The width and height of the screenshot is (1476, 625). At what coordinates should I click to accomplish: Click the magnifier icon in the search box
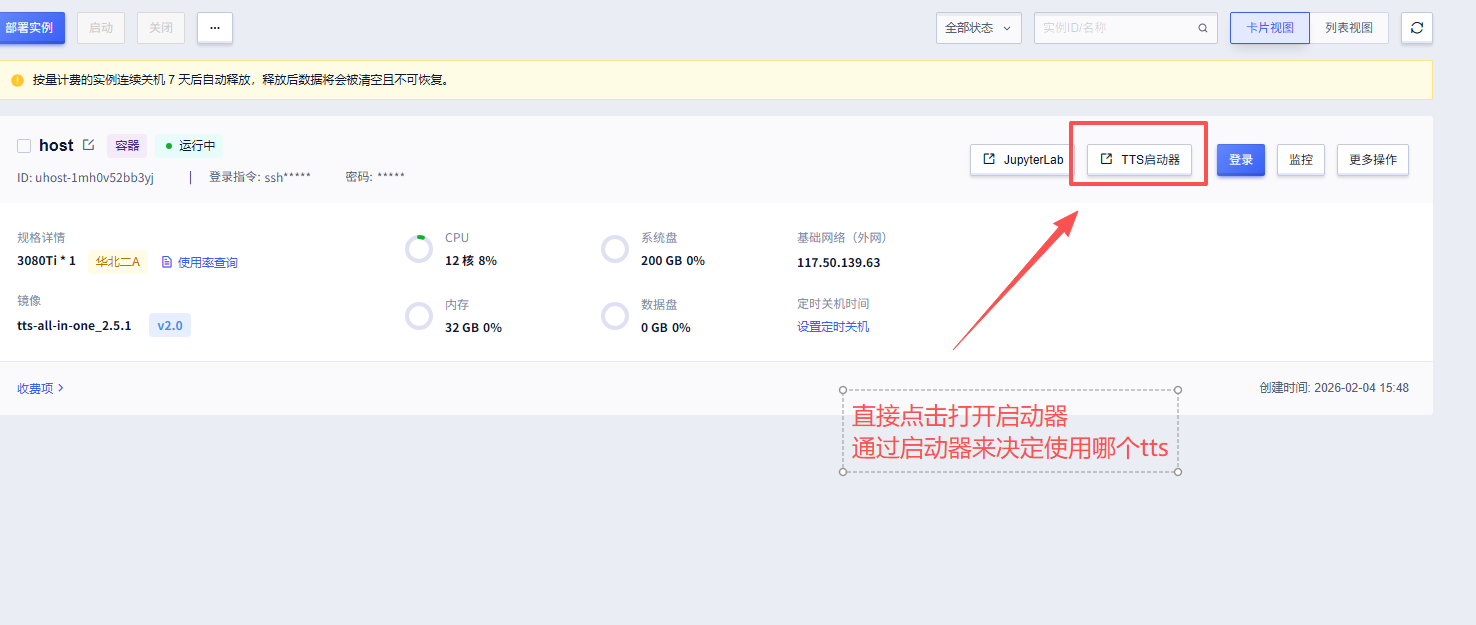(1202, 28)
